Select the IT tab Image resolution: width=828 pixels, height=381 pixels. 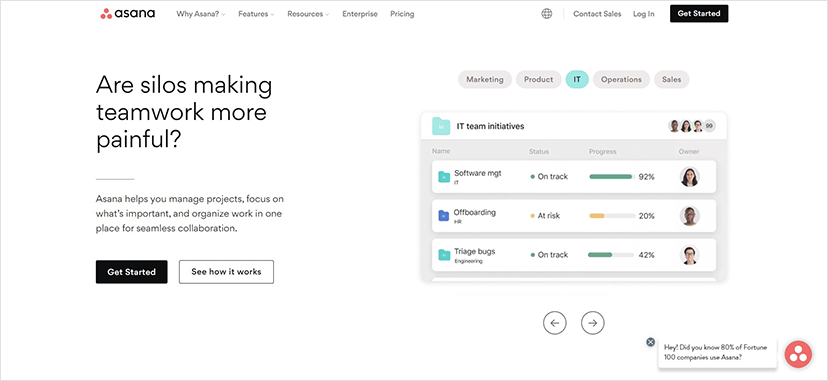coord(577,80)
